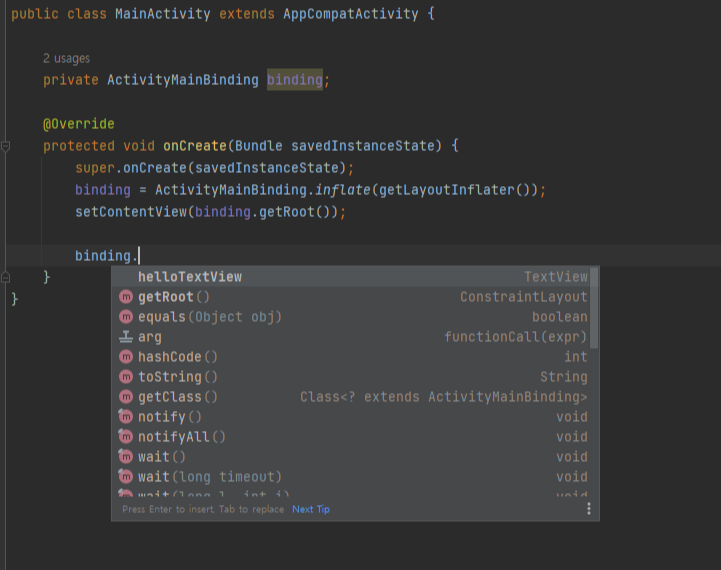This screenshot has height=570, width=721.
Task: Pick equals(Object obj) completion entry
Action: [x=351, y=317]
